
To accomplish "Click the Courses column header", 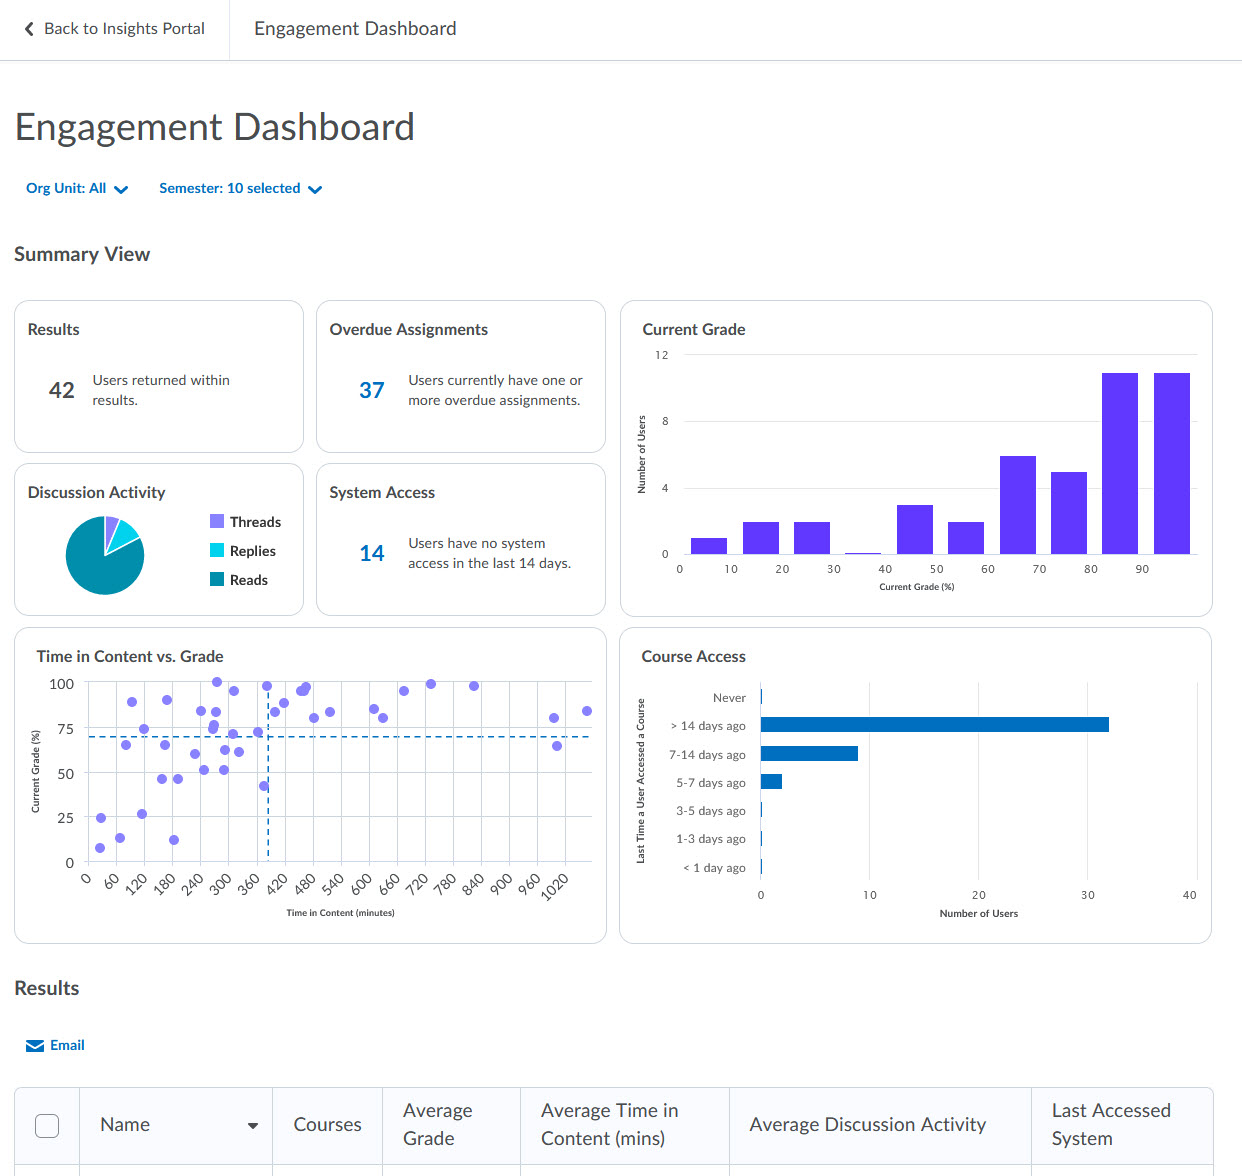I will pos(328,1125).
